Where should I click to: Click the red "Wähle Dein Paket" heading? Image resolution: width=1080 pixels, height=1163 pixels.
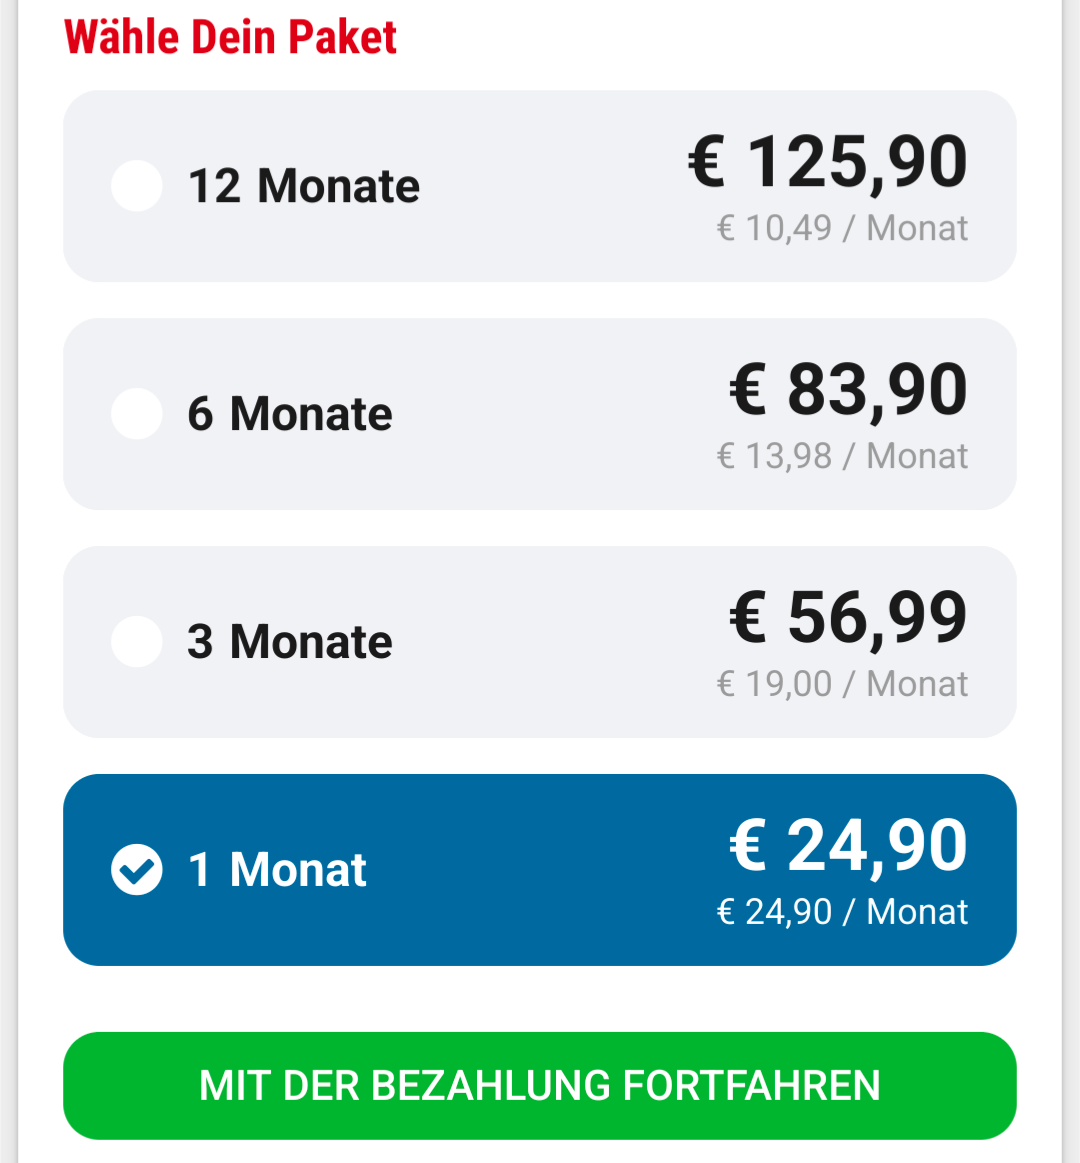231,38
